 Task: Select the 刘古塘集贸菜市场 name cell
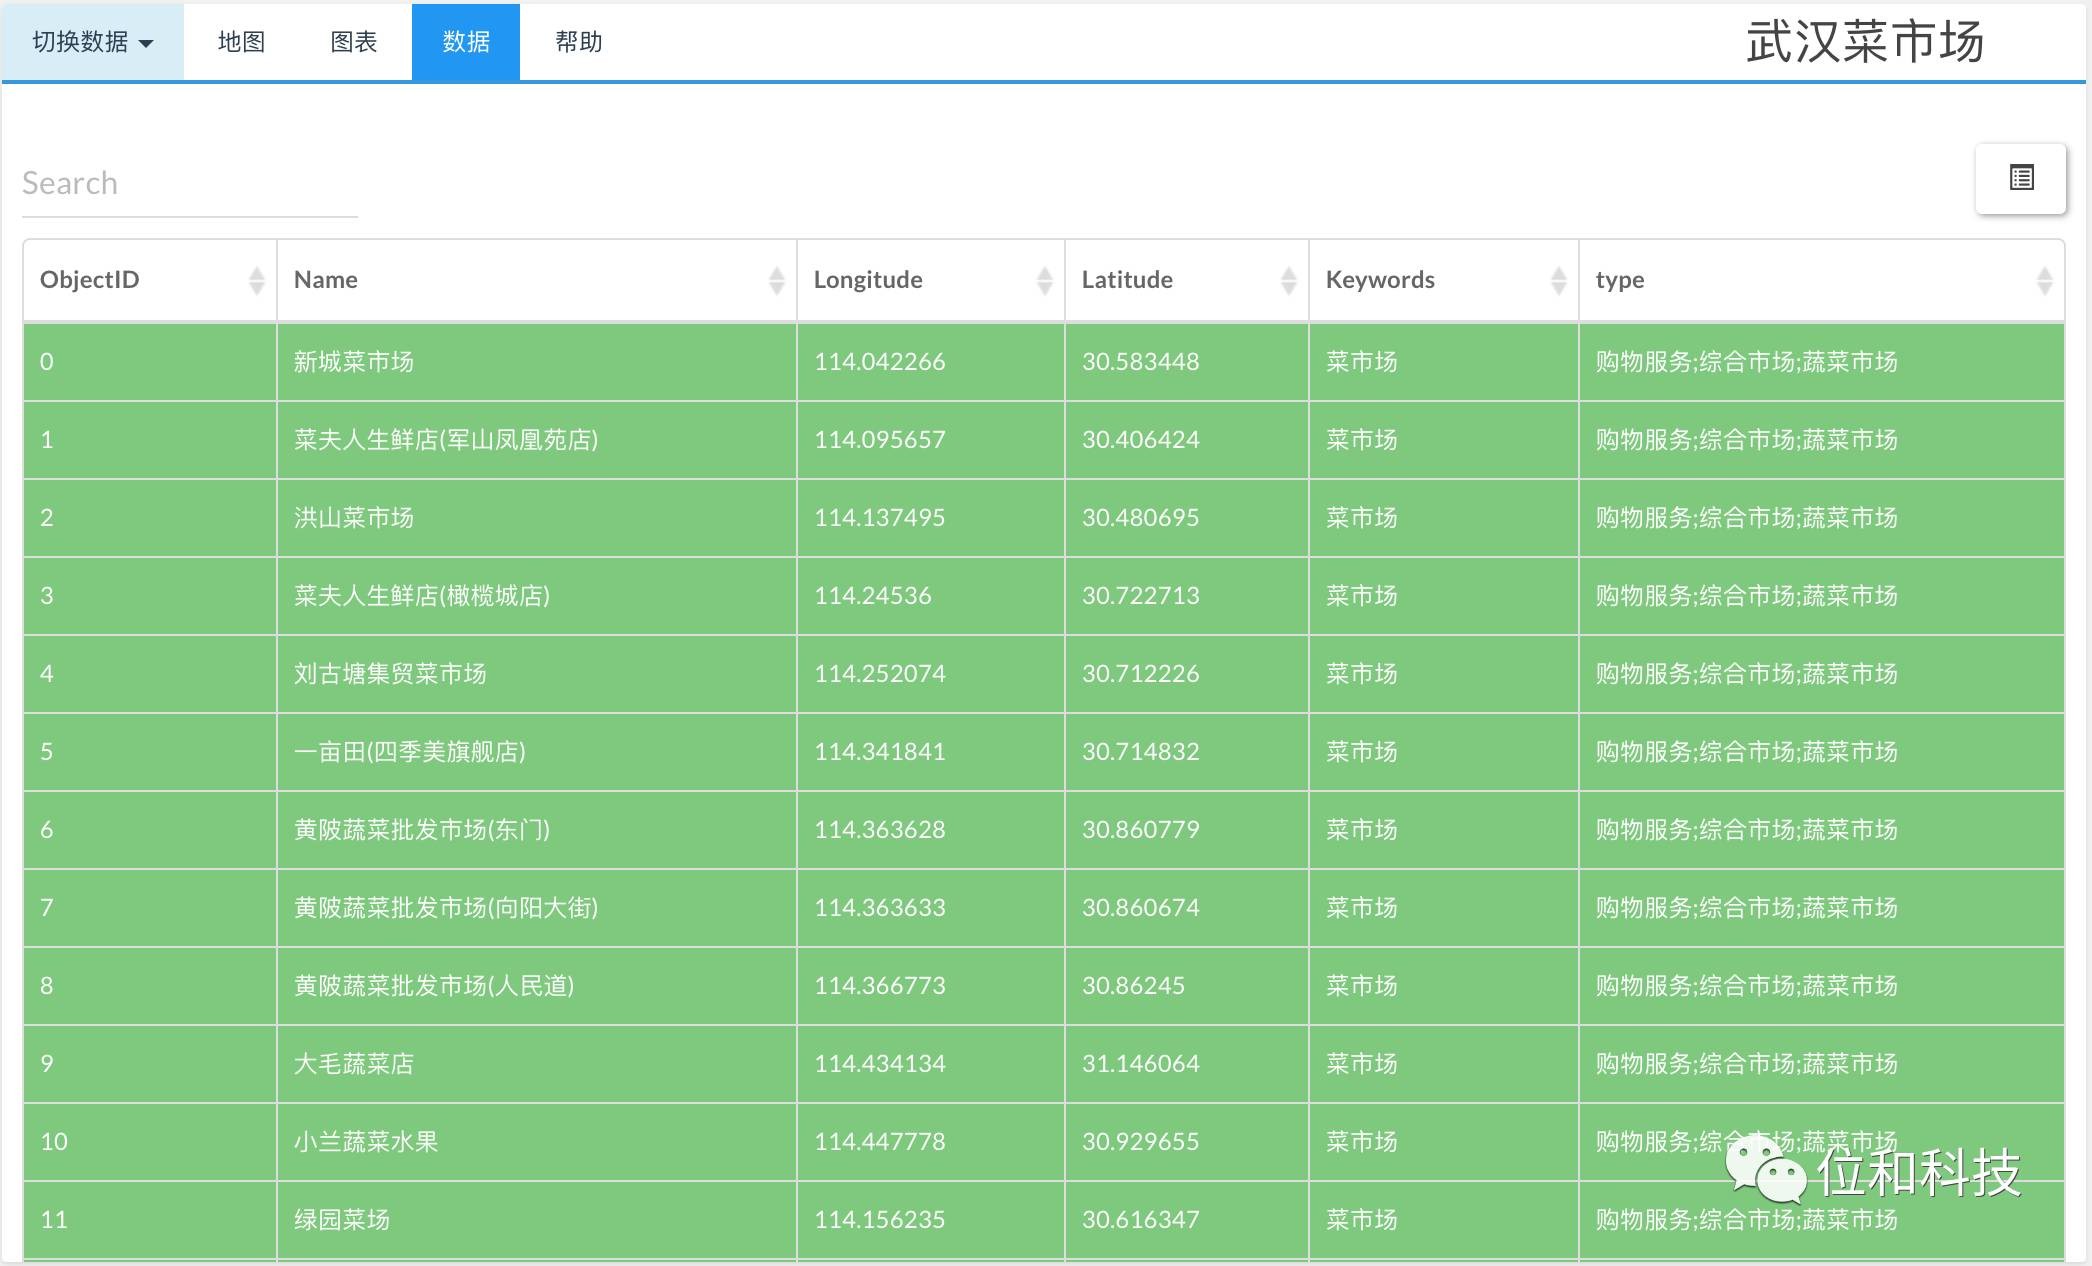coord(537,674)
